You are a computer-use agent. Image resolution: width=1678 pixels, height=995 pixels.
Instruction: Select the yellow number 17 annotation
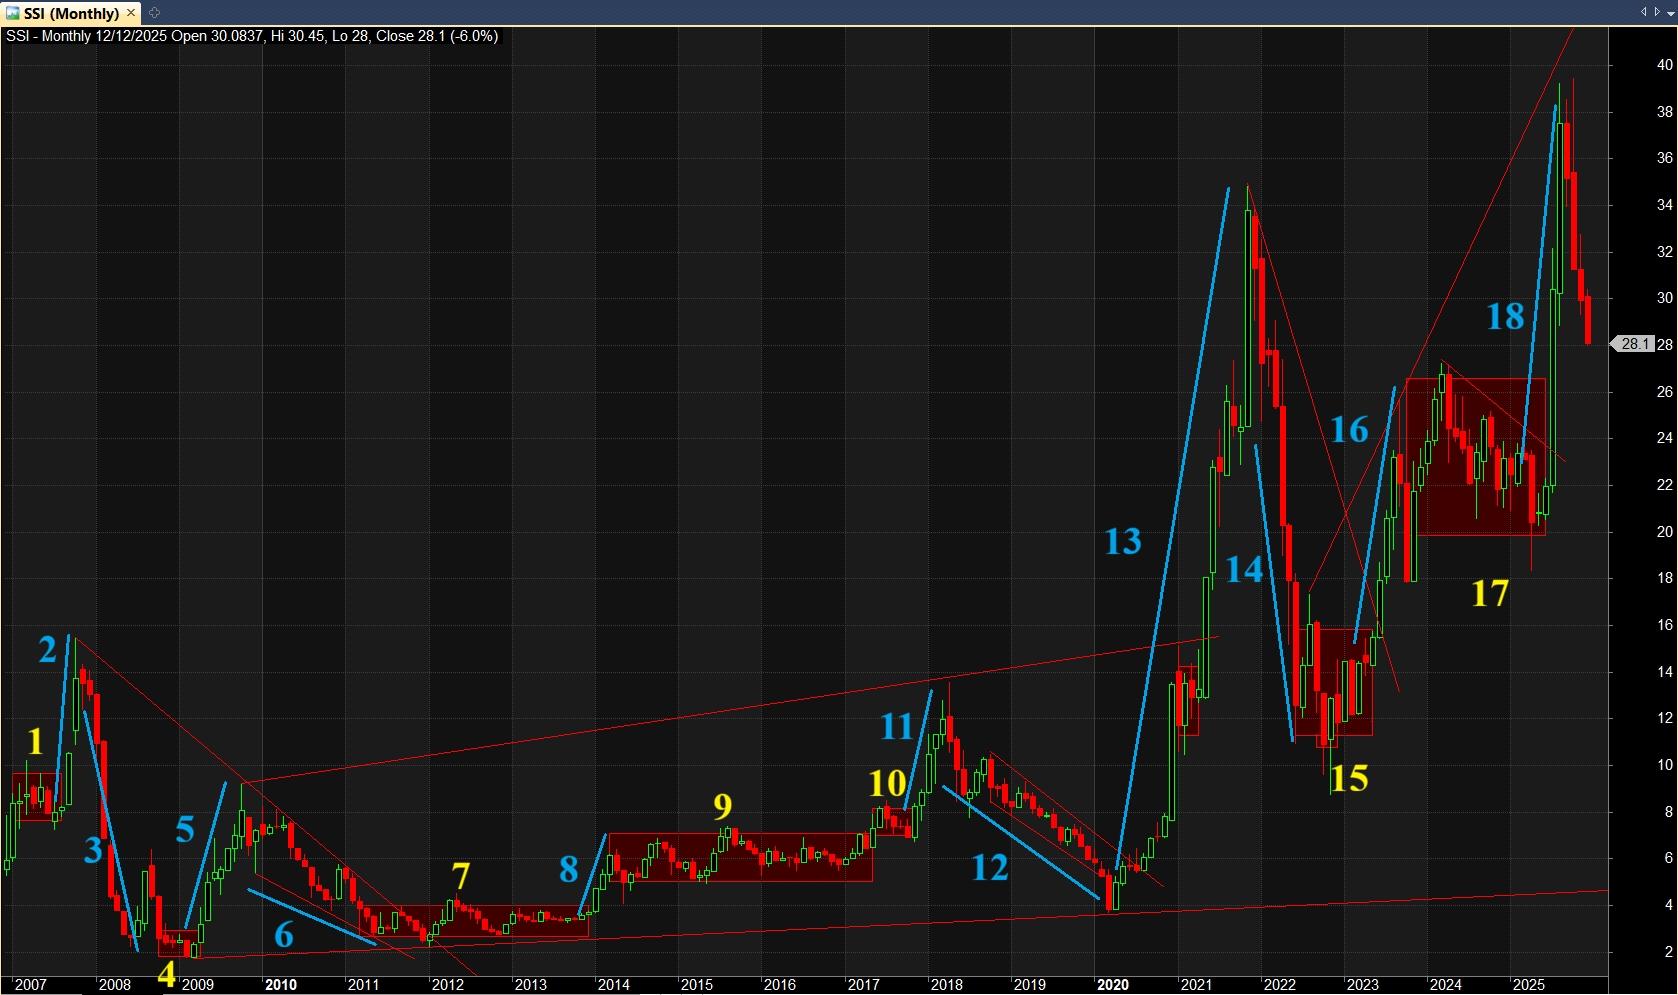(1489, 593)
